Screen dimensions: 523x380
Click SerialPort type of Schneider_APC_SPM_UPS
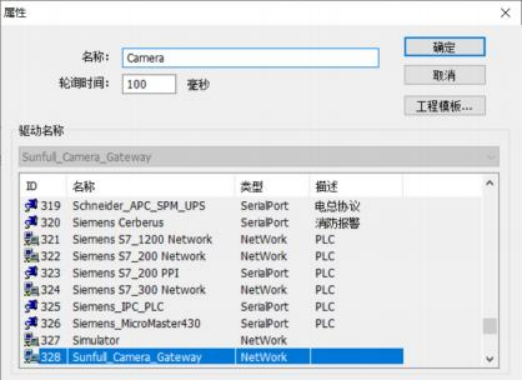(x=265, y=206)
